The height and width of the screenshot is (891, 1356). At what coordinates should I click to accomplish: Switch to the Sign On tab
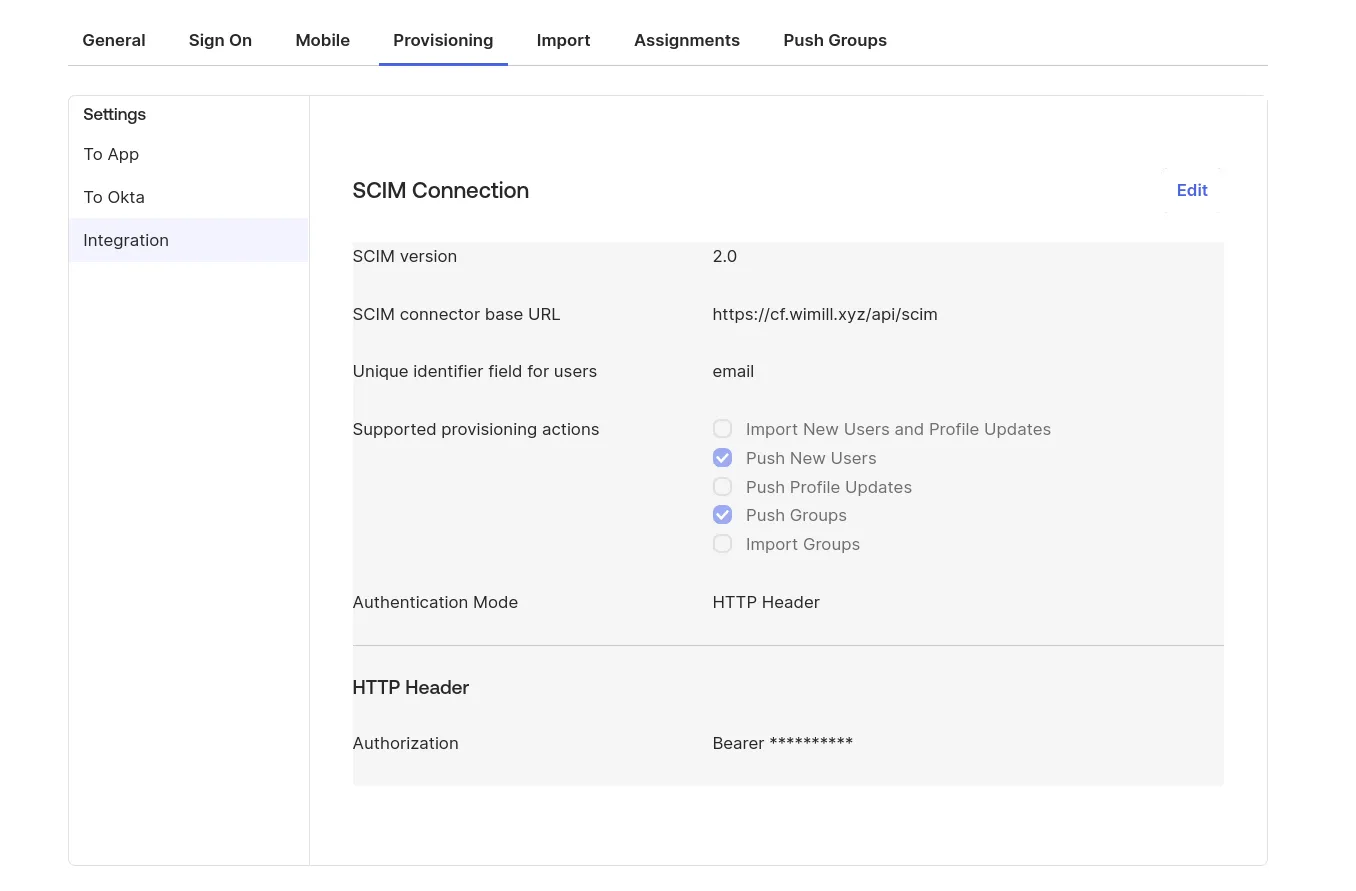click(220, 40)
